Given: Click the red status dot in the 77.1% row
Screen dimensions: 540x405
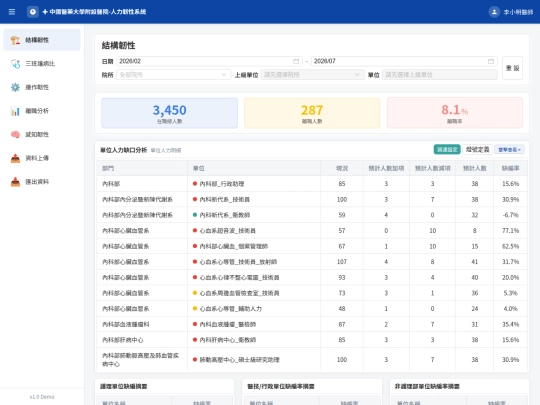Looking at the screenshot, I should point(195,230).
